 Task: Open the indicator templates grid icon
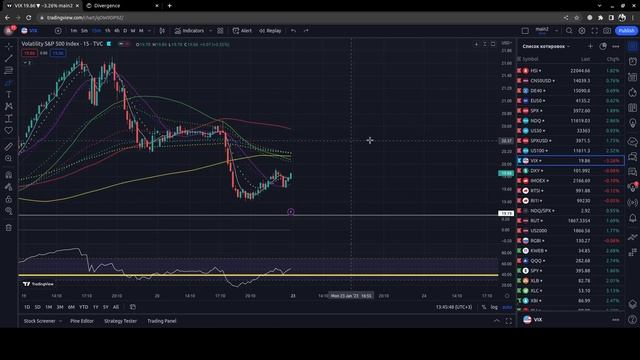click(x=220, y=31)
